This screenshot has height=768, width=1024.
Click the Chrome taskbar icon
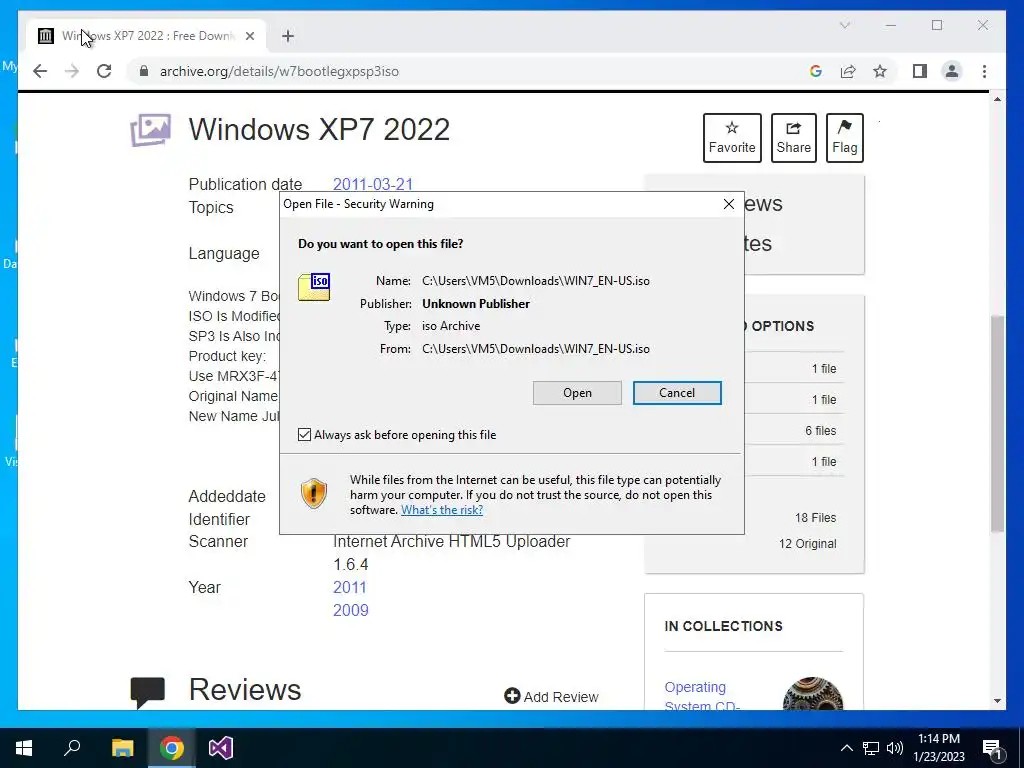(172, 748)
